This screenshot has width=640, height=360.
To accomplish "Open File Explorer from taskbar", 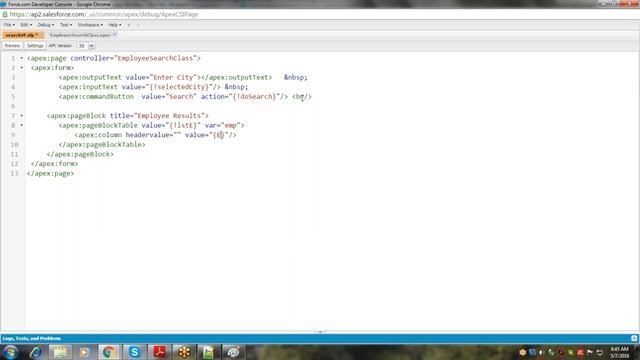I will (x=60, y=352).
